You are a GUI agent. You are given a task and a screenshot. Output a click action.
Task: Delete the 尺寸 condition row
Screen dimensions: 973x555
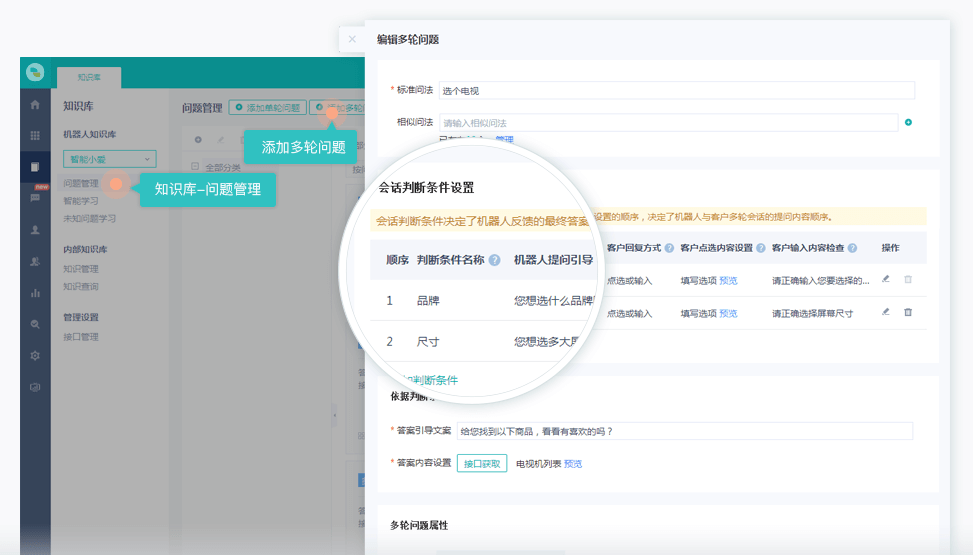[x=908, y=312]
